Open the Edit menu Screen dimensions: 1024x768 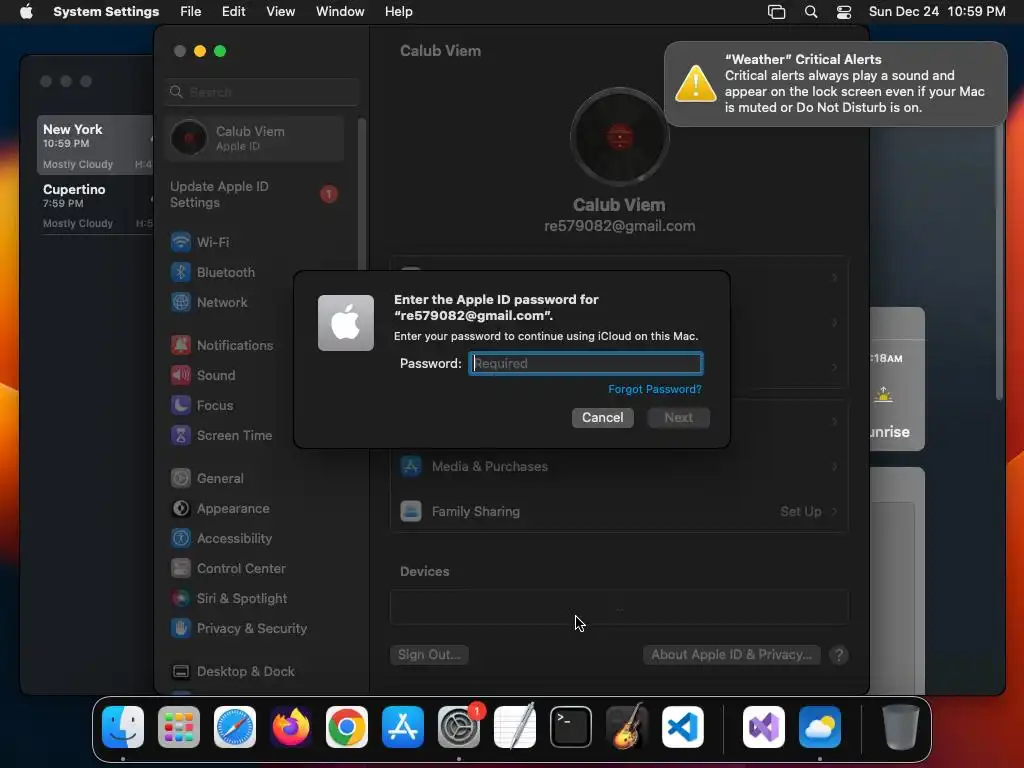coord(233,12)
